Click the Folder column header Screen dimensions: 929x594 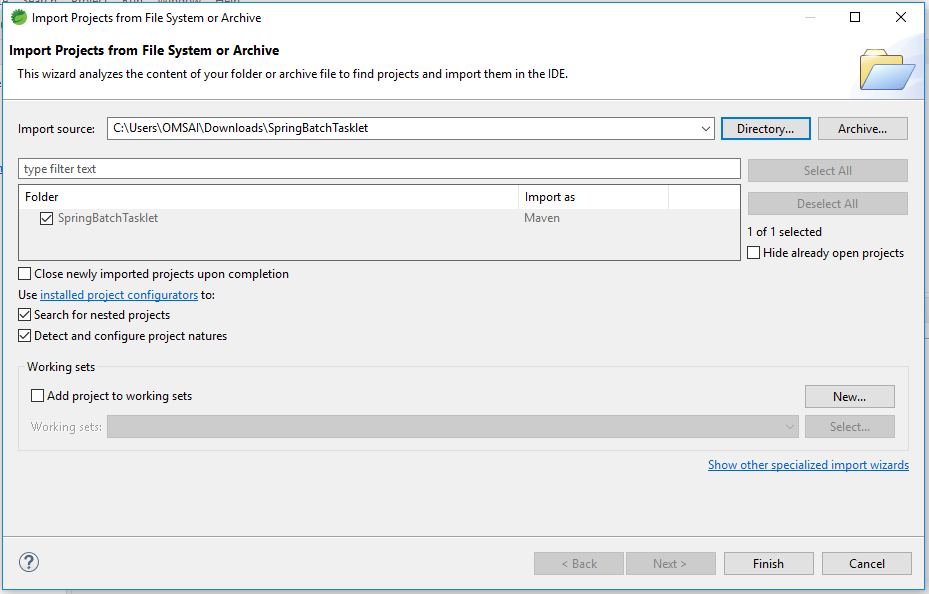pos(41,196)
